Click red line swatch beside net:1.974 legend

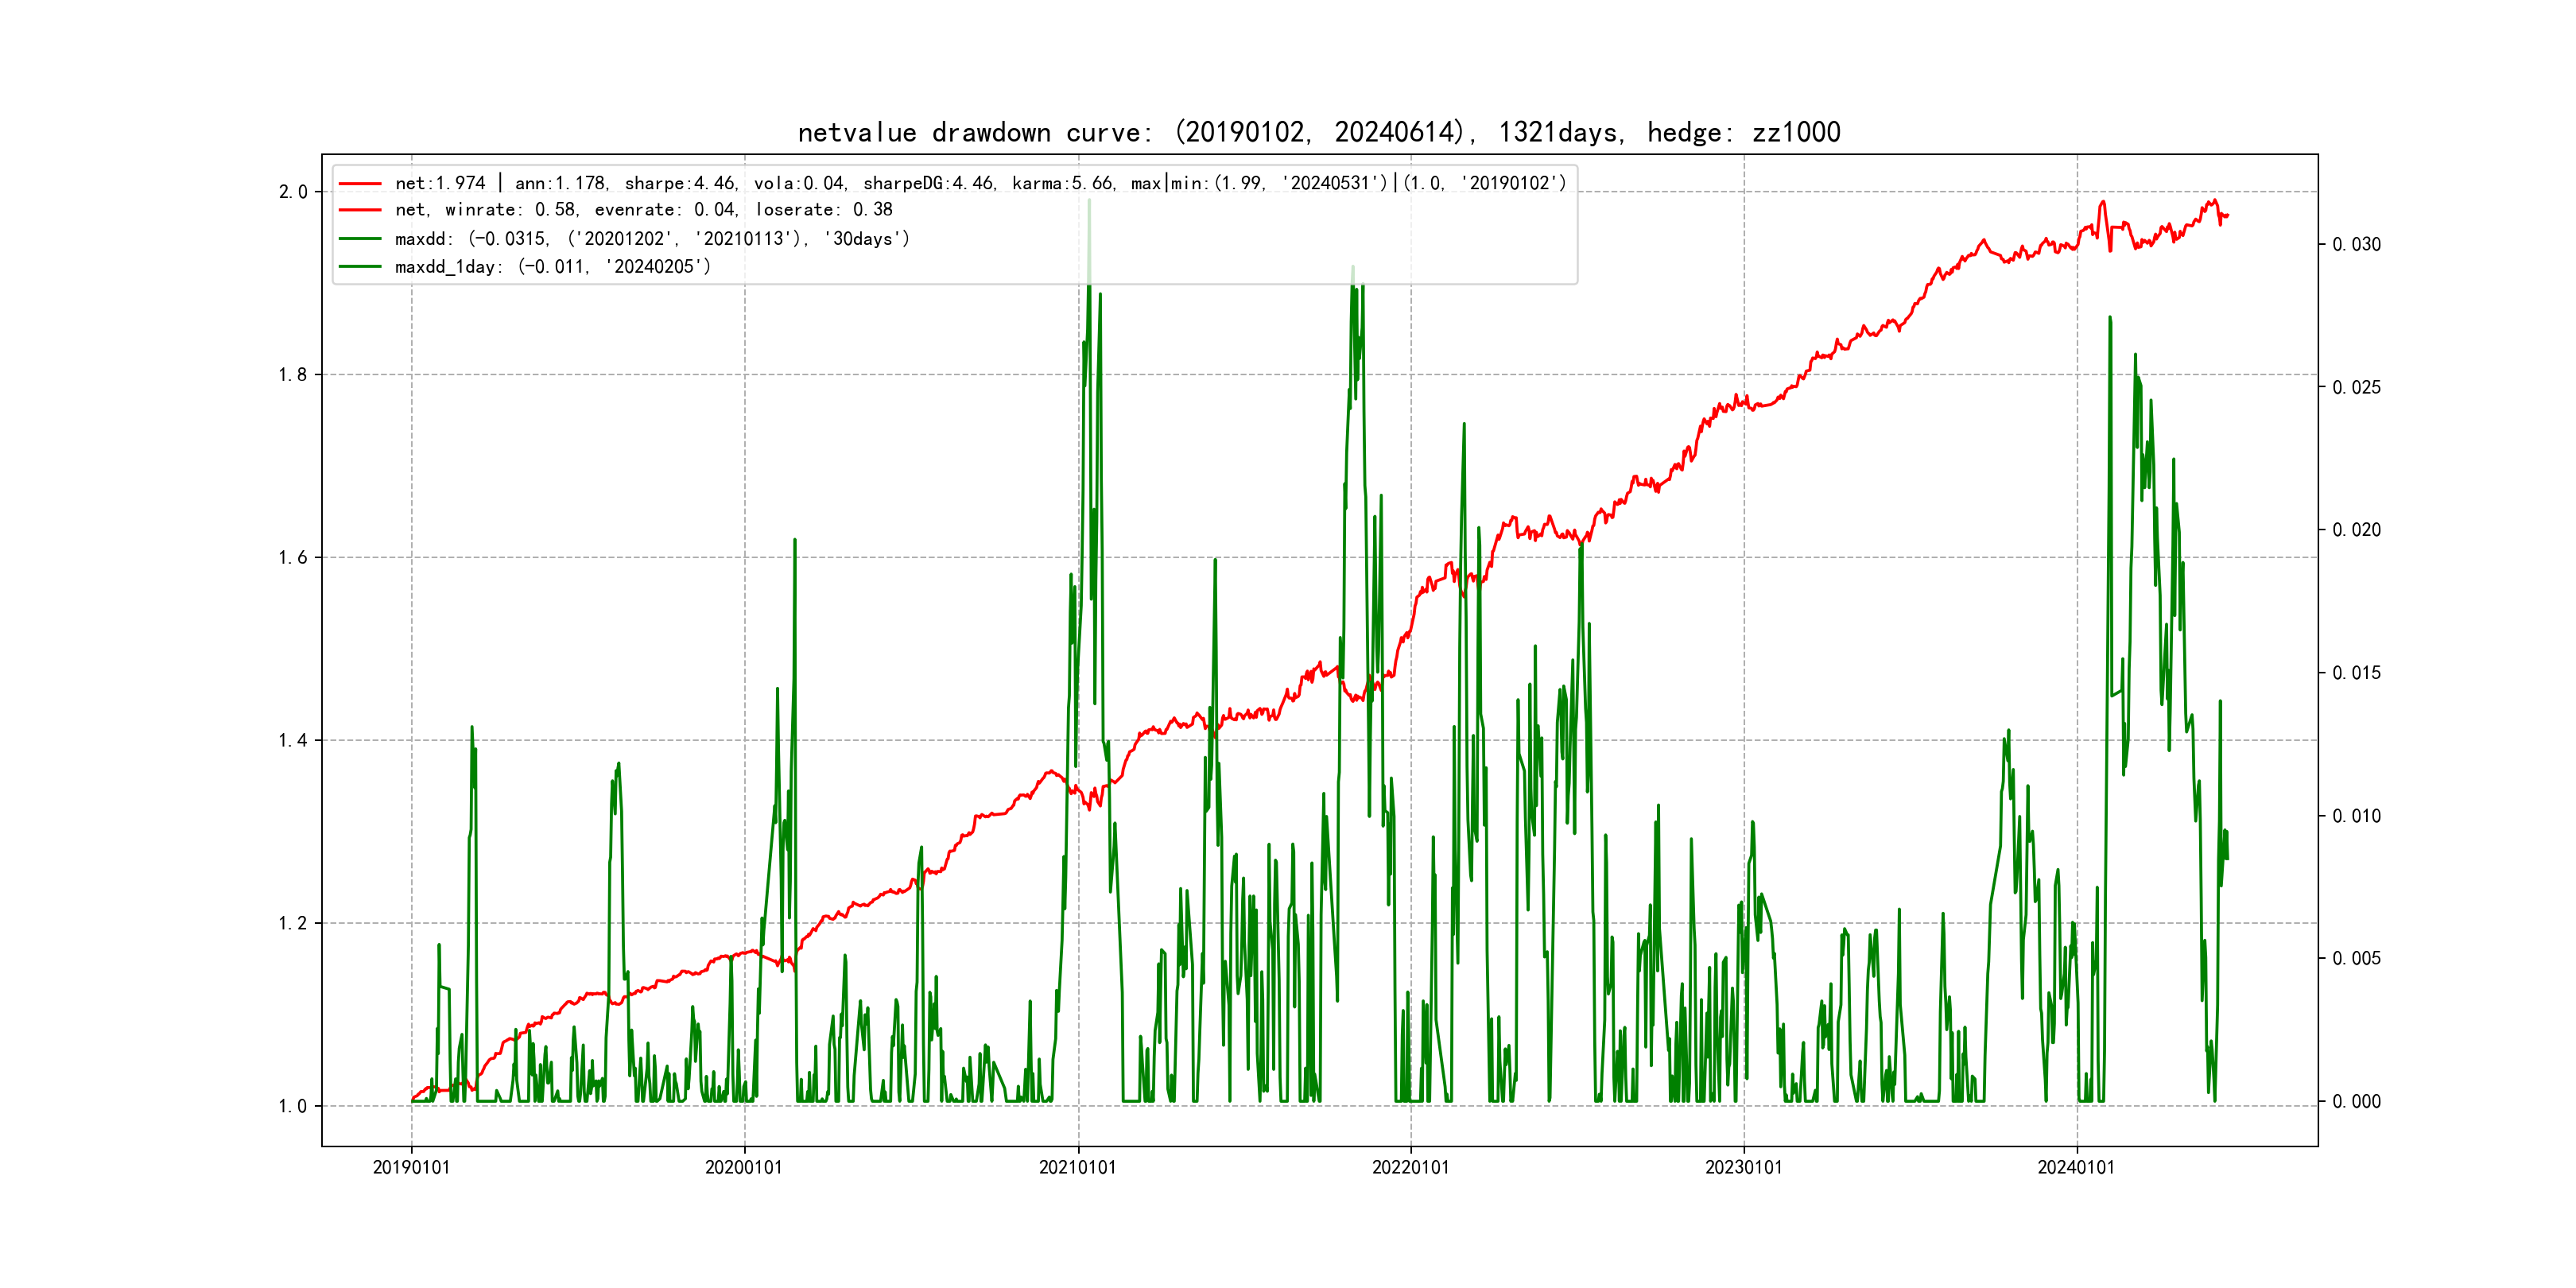360,184
